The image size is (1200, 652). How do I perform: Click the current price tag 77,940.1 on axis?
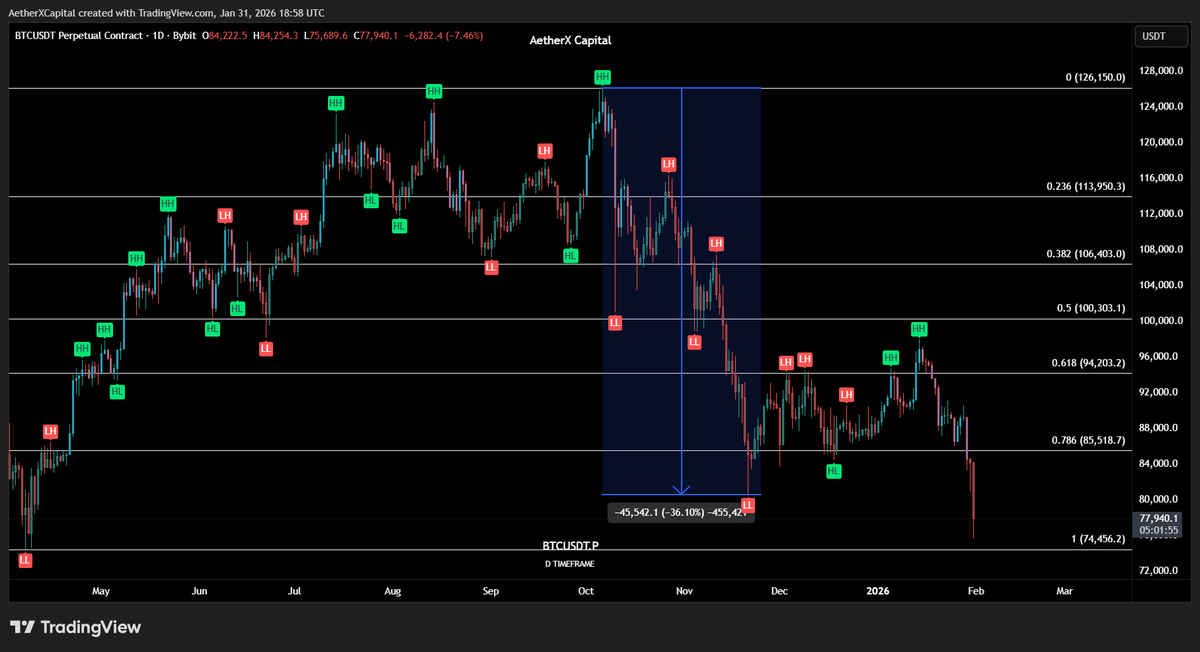tap(1160, 518)
